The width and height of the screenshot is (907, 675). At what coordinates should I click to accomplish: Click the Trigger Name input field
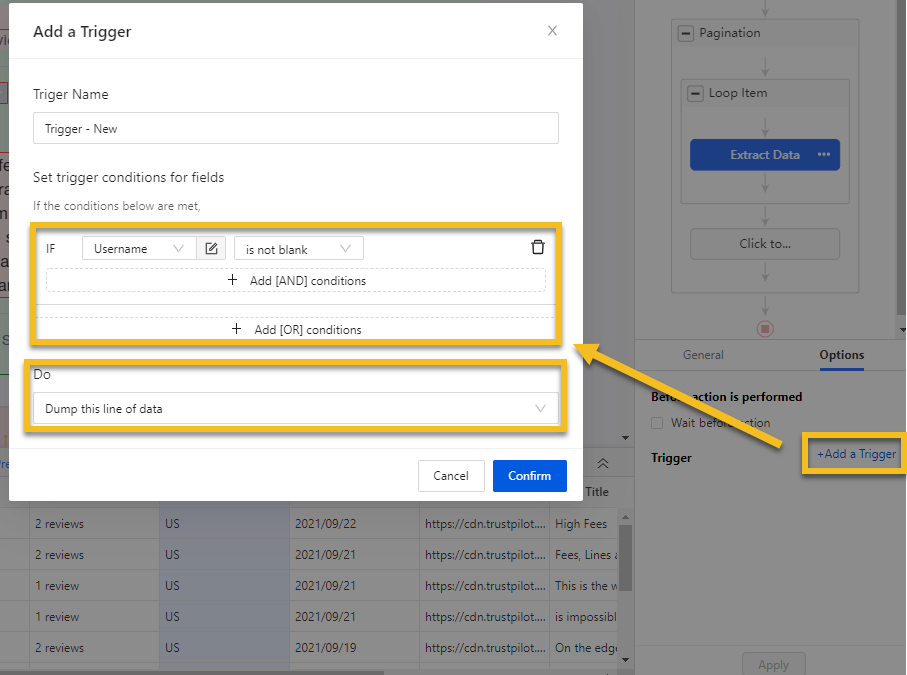pos(296,129)
